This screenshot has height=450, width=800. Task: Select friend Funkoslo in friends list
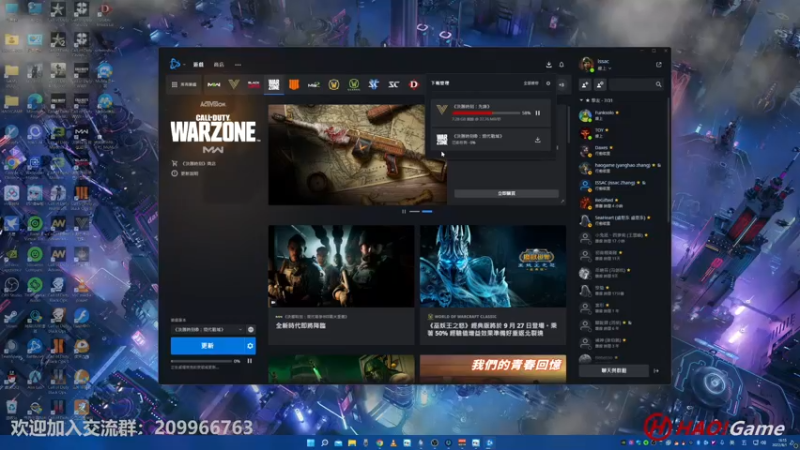coord(620,115)
